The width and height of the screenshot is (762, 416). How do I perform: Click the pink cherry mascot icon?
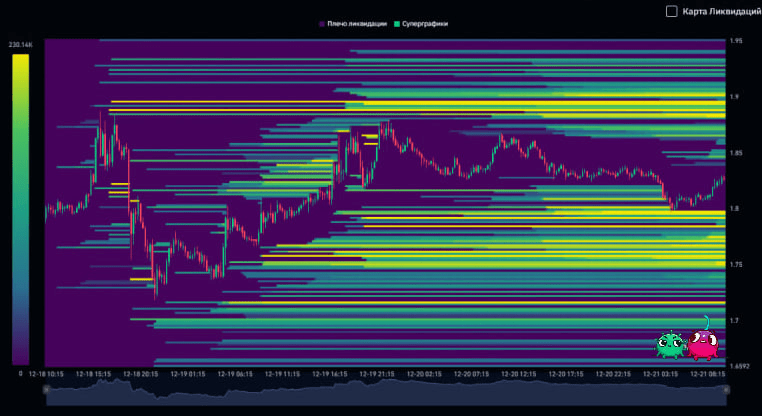pos(703,342)
